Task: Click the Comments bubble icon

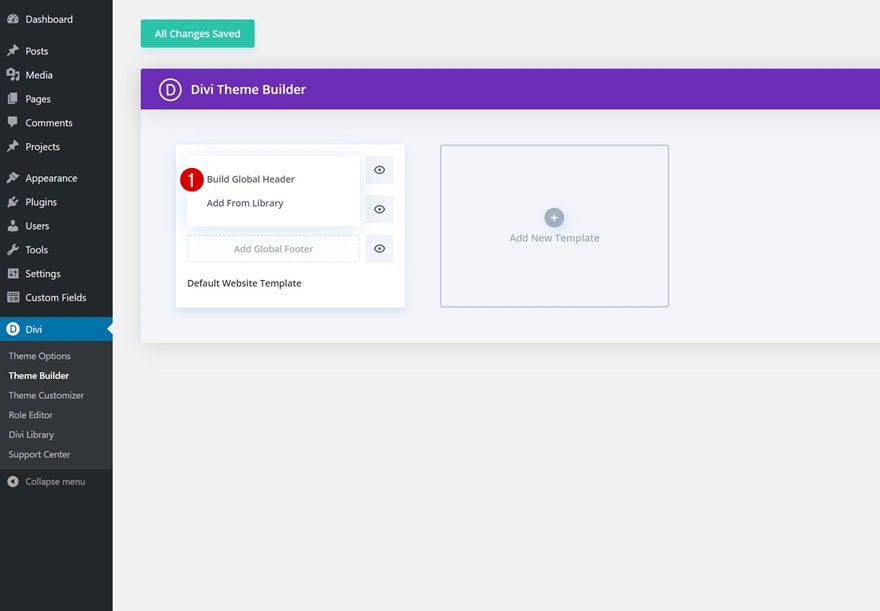Action: 13,122
